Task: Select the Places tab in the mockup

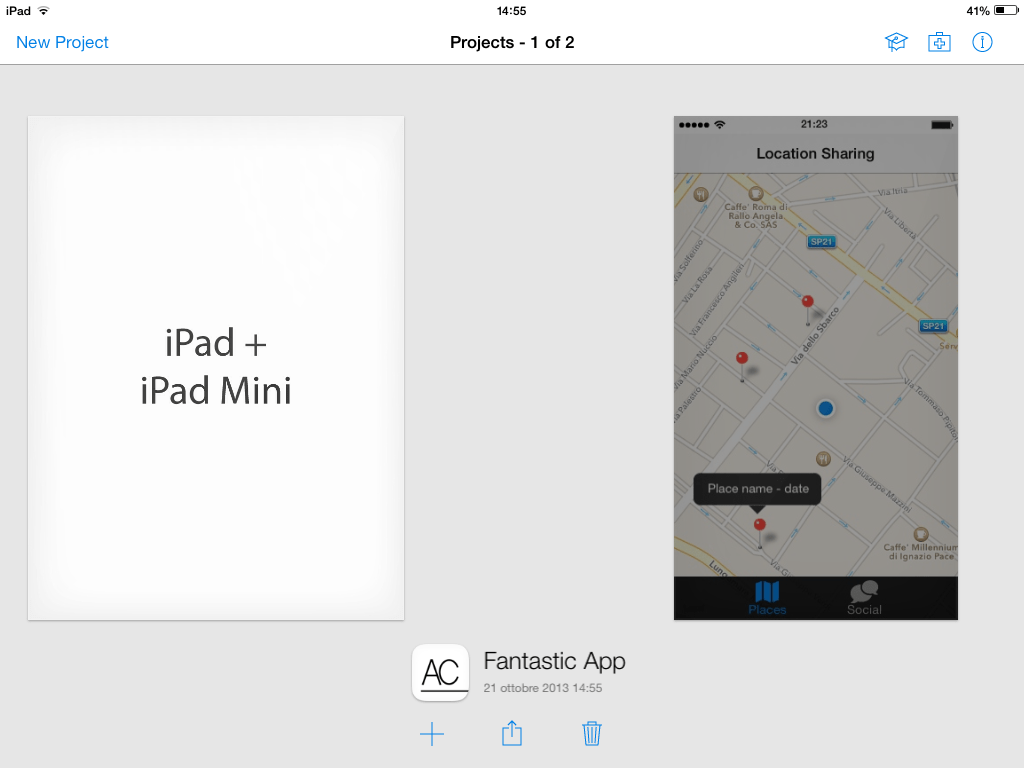Action: click(x=767, y=597)
